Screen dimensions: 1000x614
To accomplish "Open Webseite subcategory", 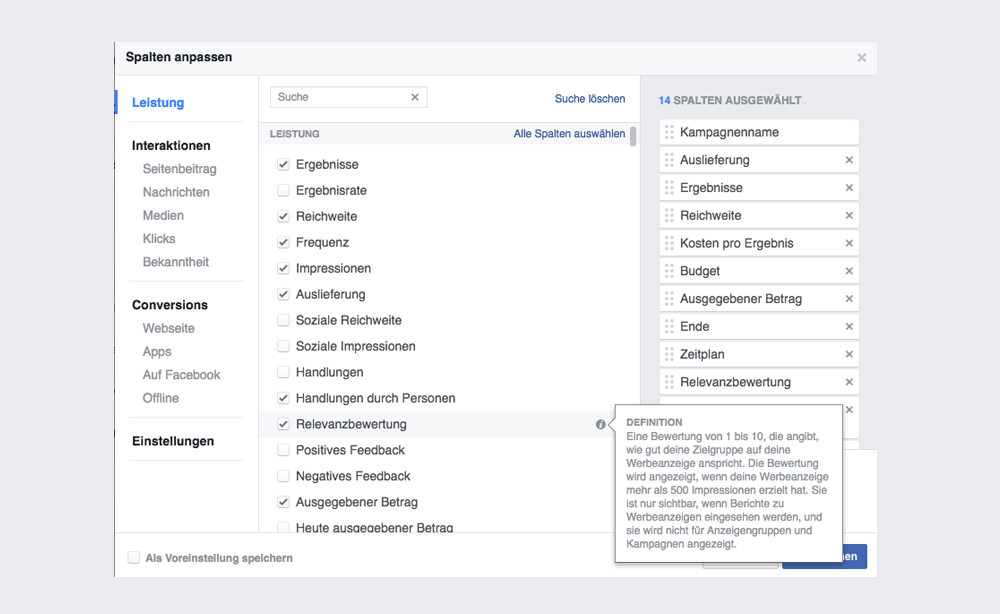I will tap(168, 328).
